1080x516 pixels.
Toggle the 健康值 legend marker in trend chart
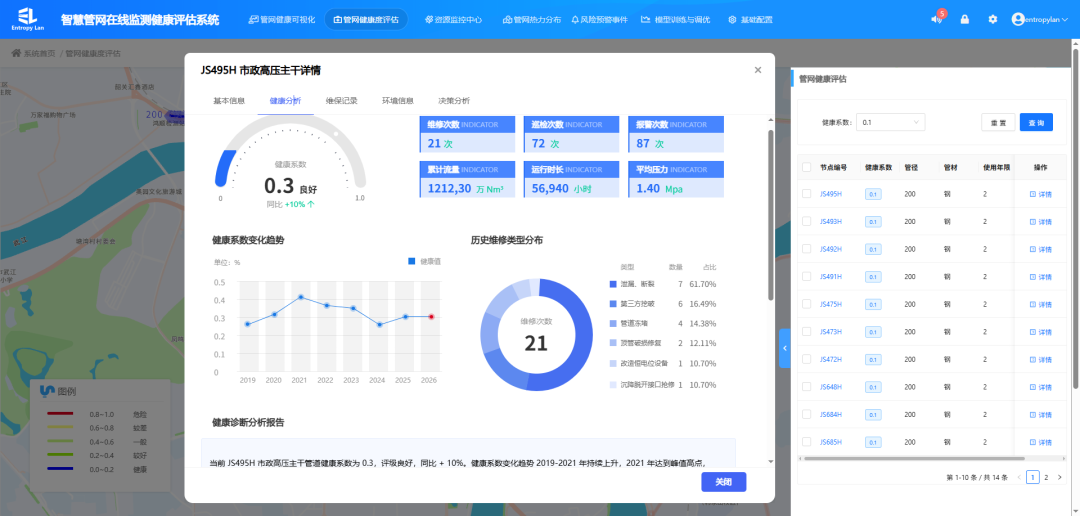tap(412, 261)
